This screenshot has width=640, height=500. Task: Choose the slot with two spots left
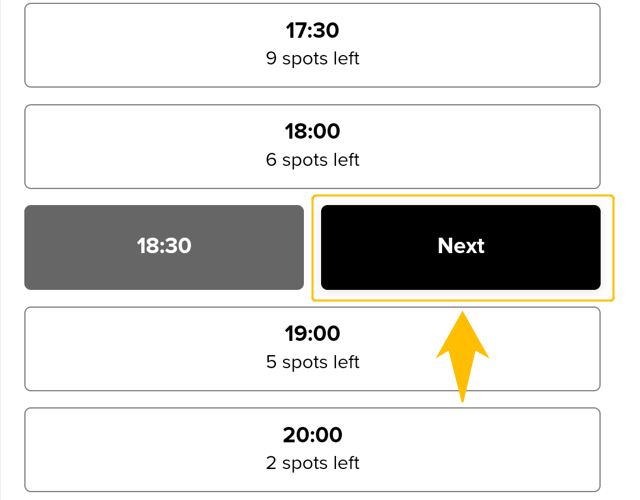(312, 450)
